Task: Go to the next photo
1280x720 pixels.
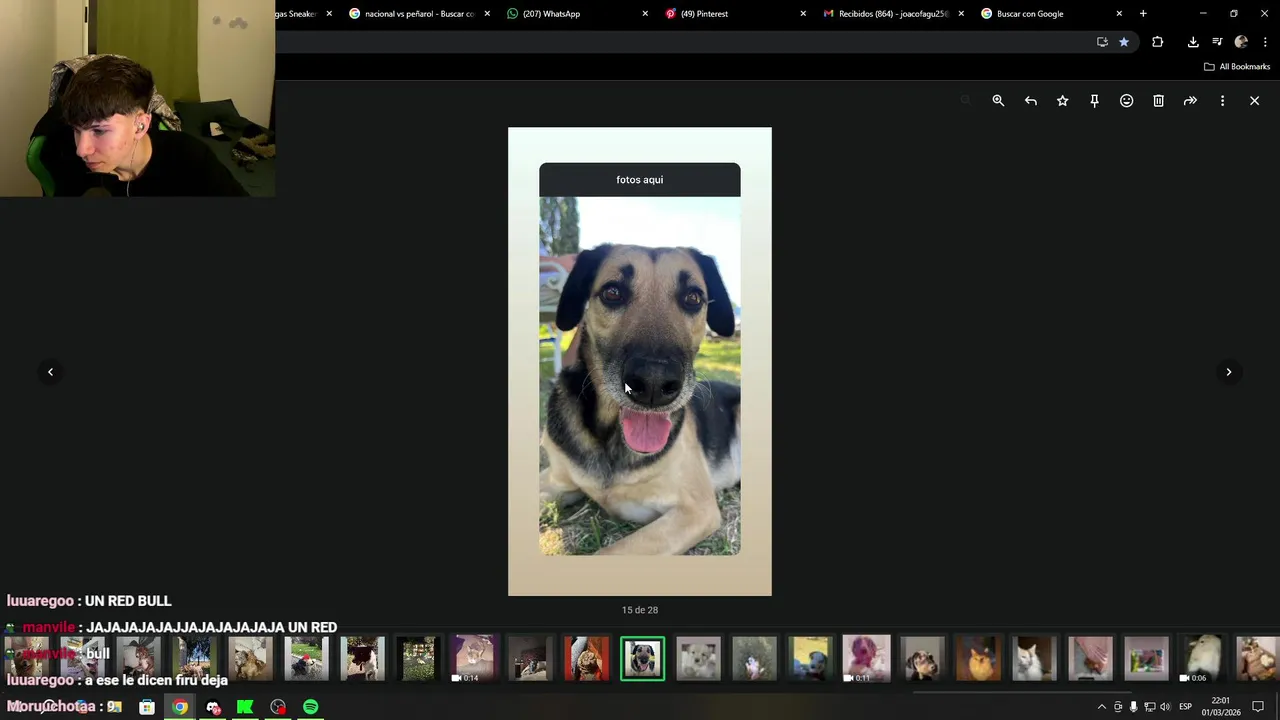Action: [x=1229, y=372]
